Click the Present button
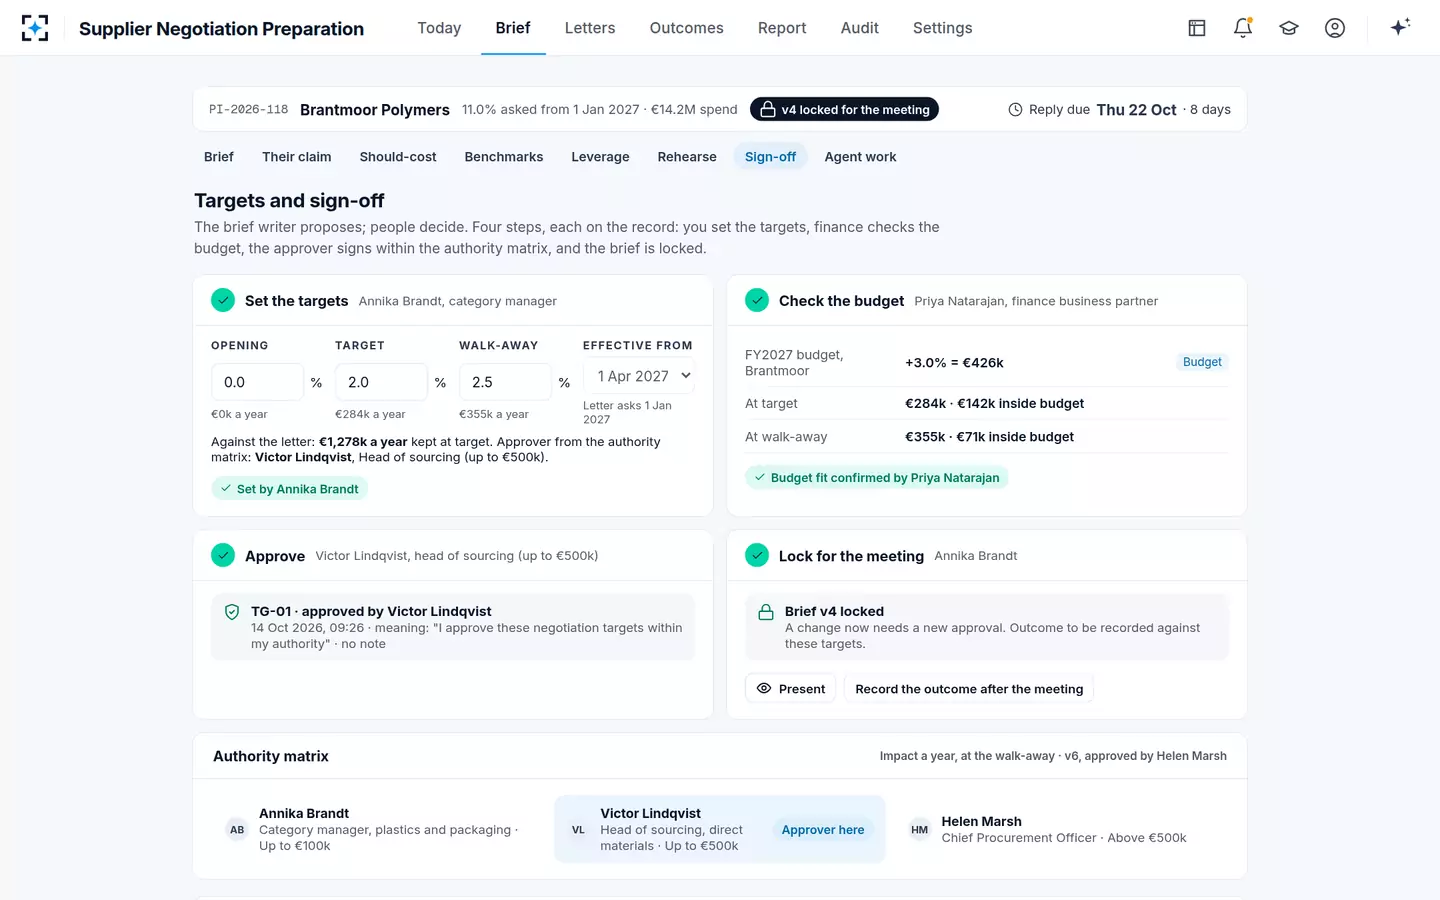This screenshot has width=1440, height=900. tap(791, 689)
